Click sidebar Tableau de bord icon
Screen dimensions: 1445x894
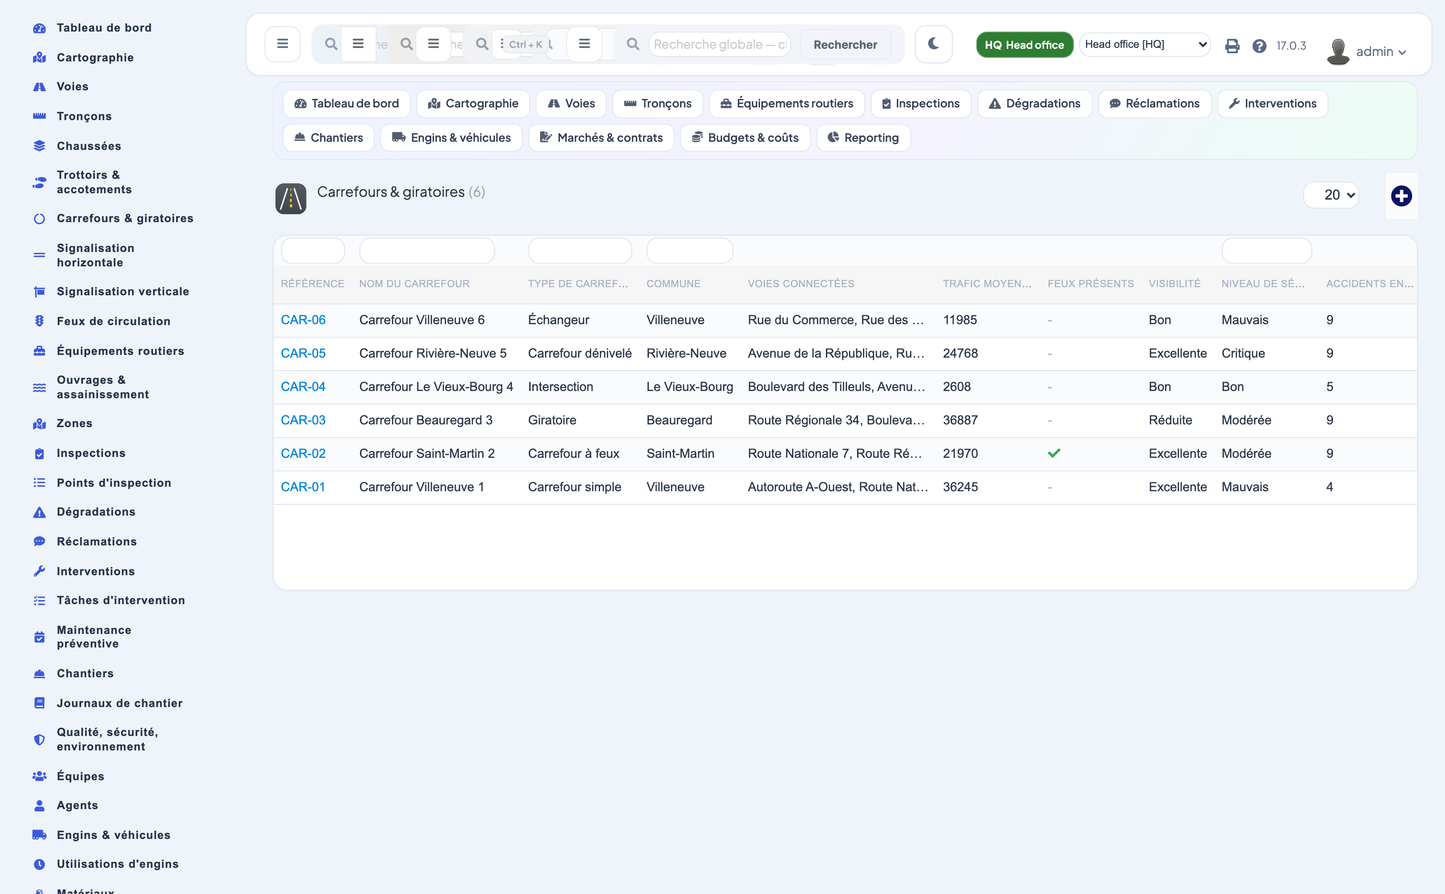(x=39, y=28)
